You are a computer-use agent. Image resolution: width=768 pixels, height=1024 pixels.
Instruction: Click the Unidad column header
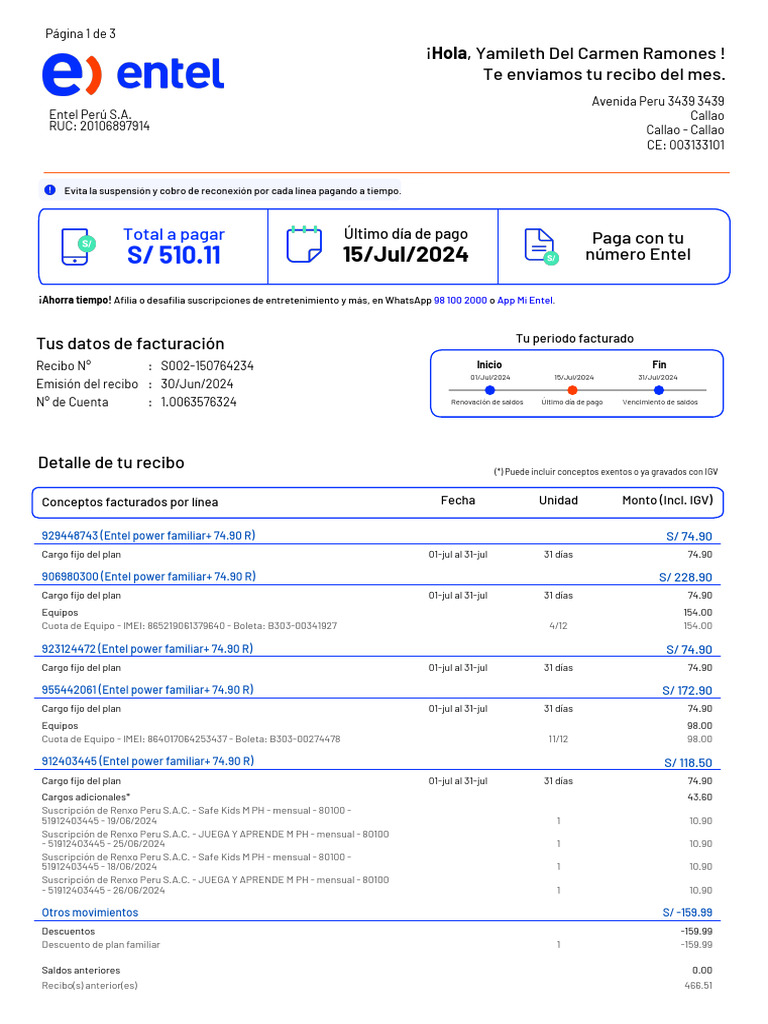click(558, 500)
